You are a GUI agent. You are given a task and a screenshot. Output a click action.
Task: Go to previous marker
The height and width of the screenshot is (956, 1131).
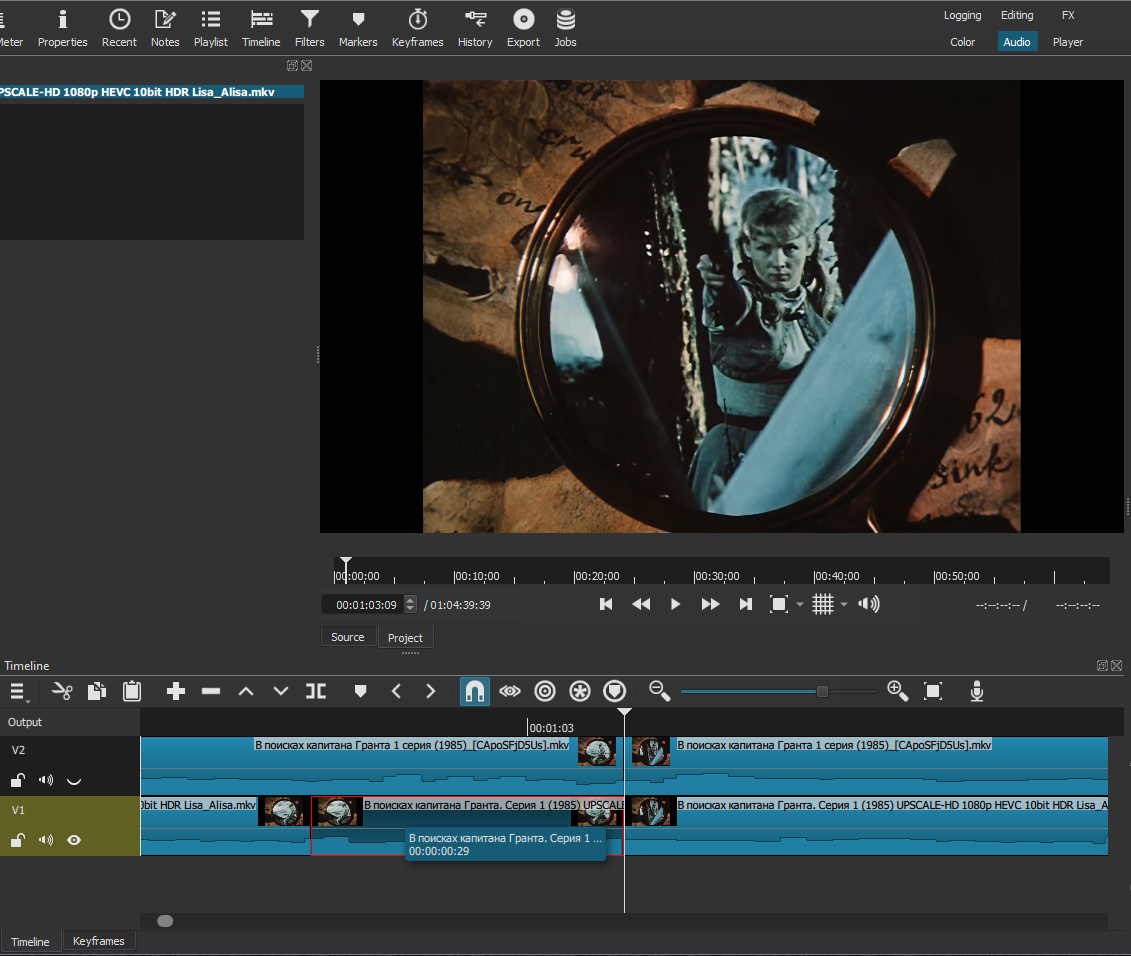[x=396, y=692]
